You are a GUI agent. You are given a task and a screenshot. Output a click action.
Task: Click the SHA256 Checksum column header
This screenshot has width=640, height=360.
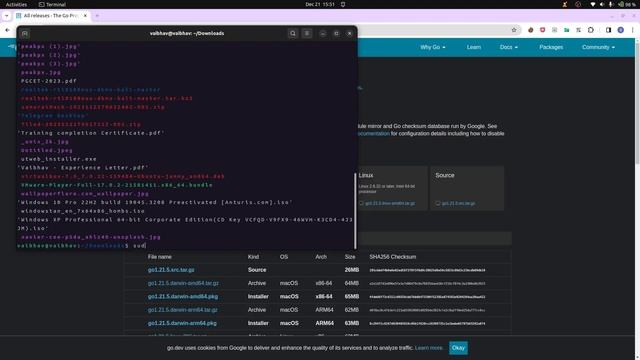pyautogui.click(x=393, y=257)
